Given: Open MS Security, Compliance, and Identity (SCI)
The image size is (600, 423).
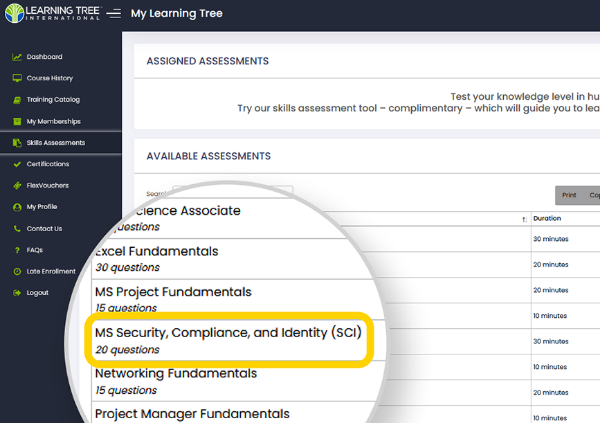Looking at the screenshot, I should (228, 332).
